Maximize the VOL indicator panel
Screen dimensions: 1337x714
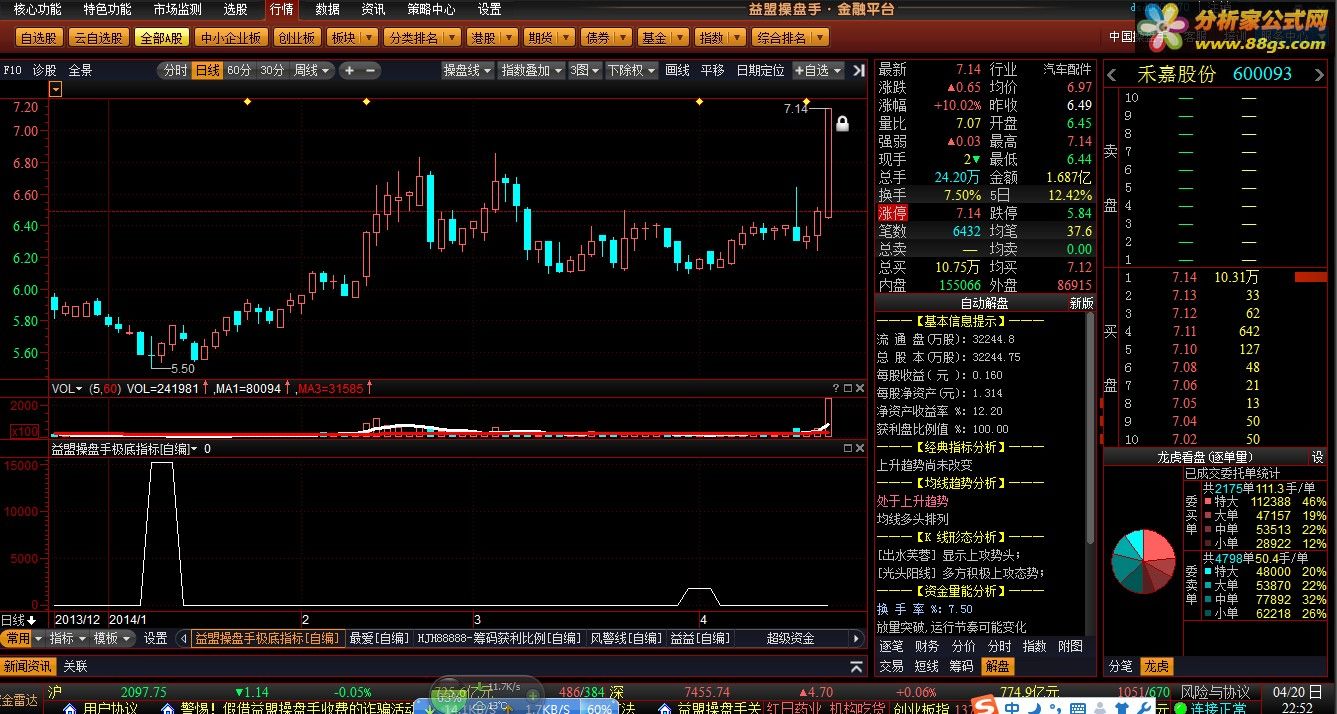847,387
